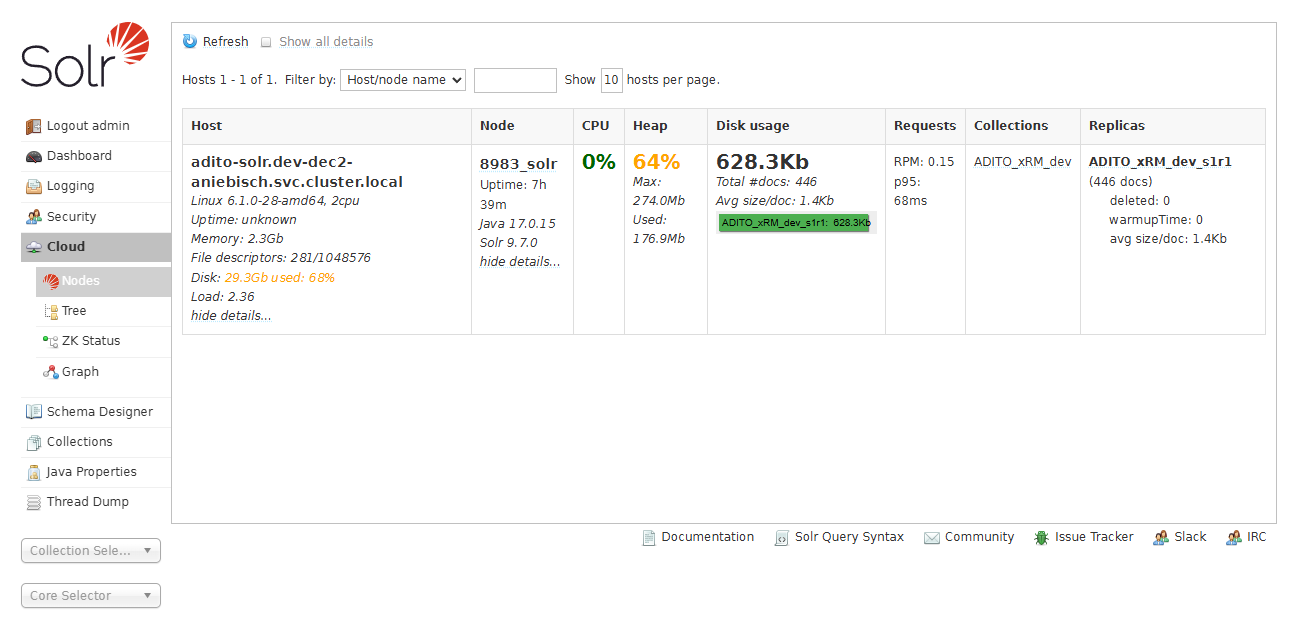Open the Logging page
The width and height of the screenshot is (1293, 623).
pyautogui.click(x=69, y=186)
